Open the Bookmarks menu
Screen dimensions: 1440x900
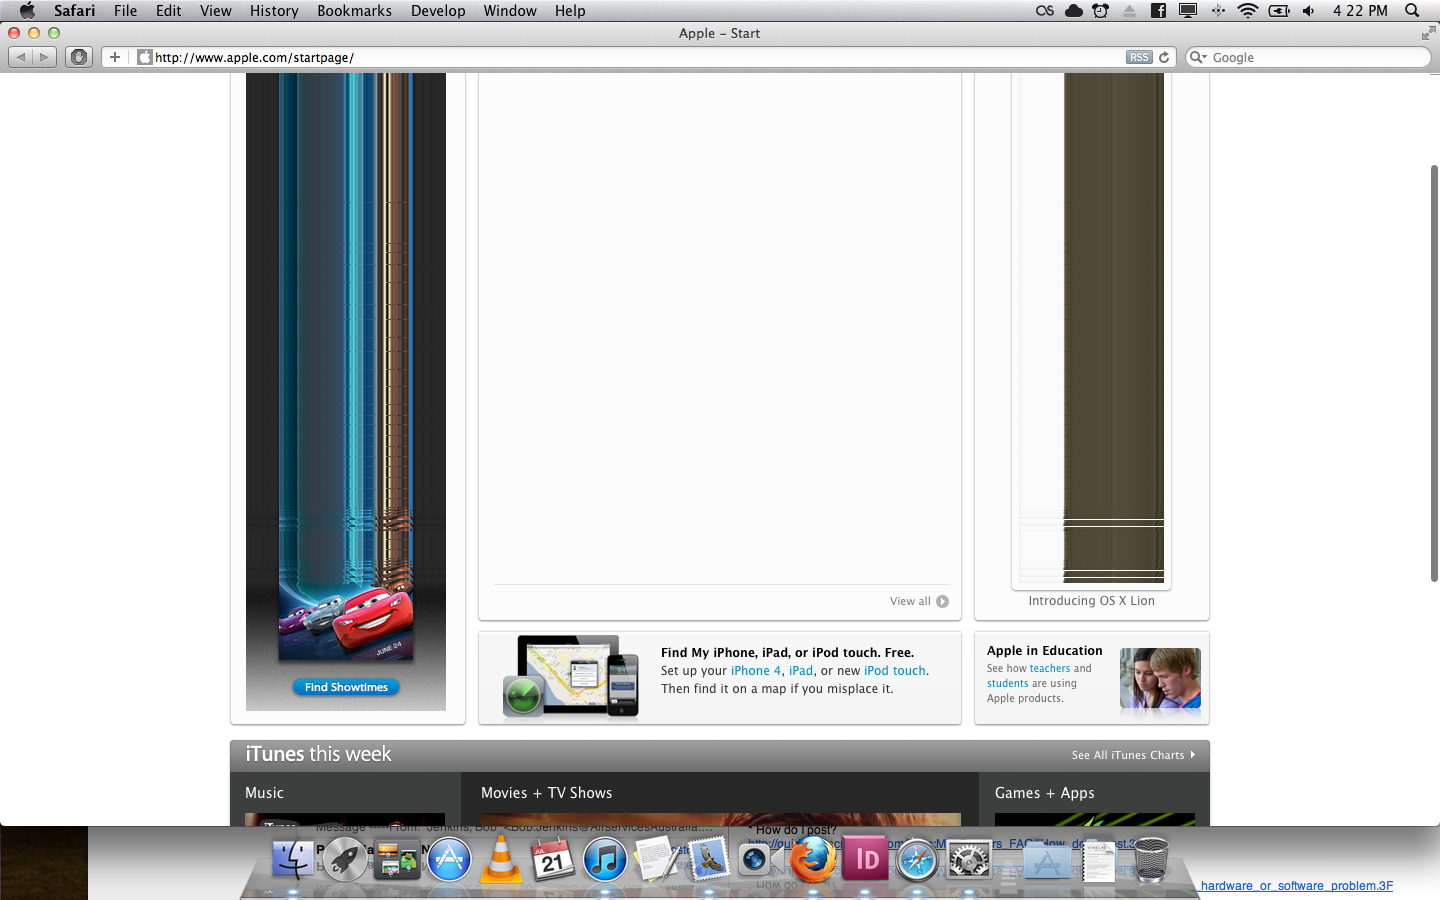tap(354, 10)
